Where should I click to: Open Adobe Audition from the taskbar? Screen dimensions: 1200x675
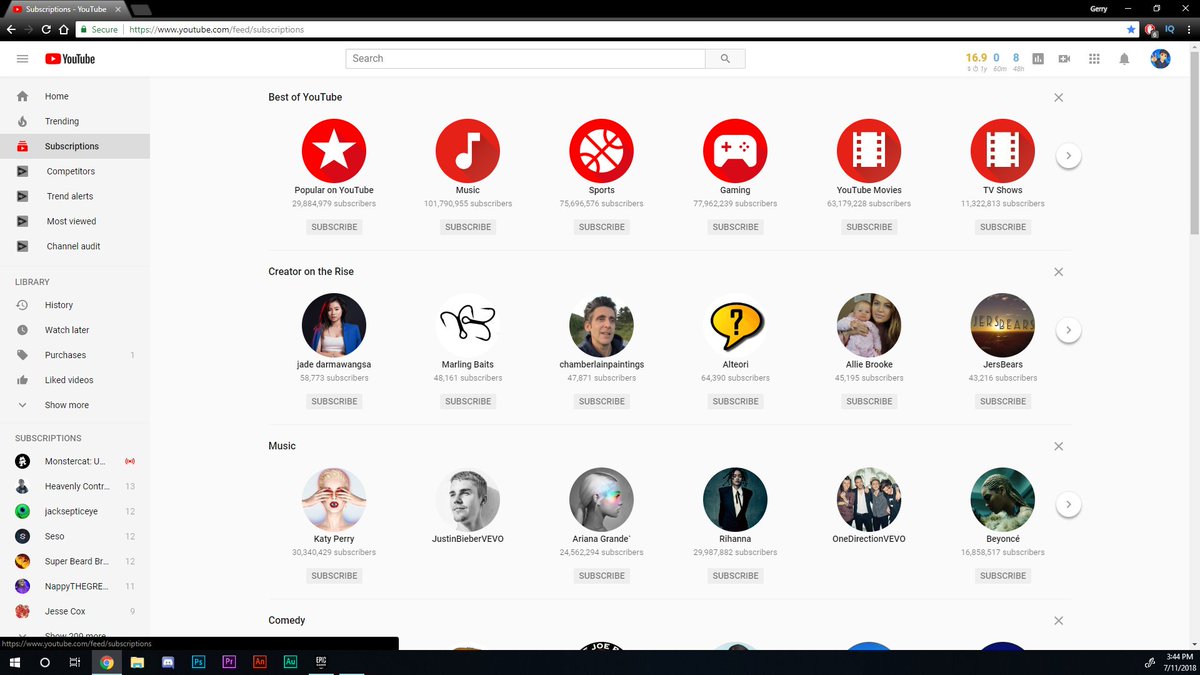coord(291,662)
